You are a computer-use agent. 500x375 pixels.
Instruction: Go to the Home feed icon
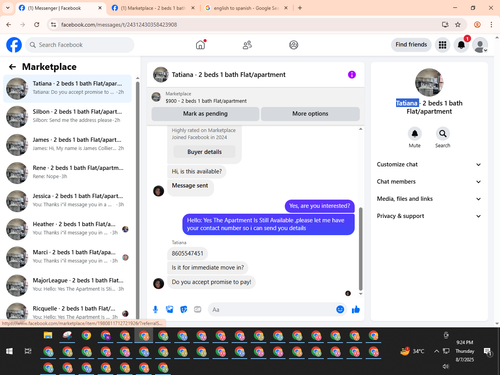pos(200,45)
